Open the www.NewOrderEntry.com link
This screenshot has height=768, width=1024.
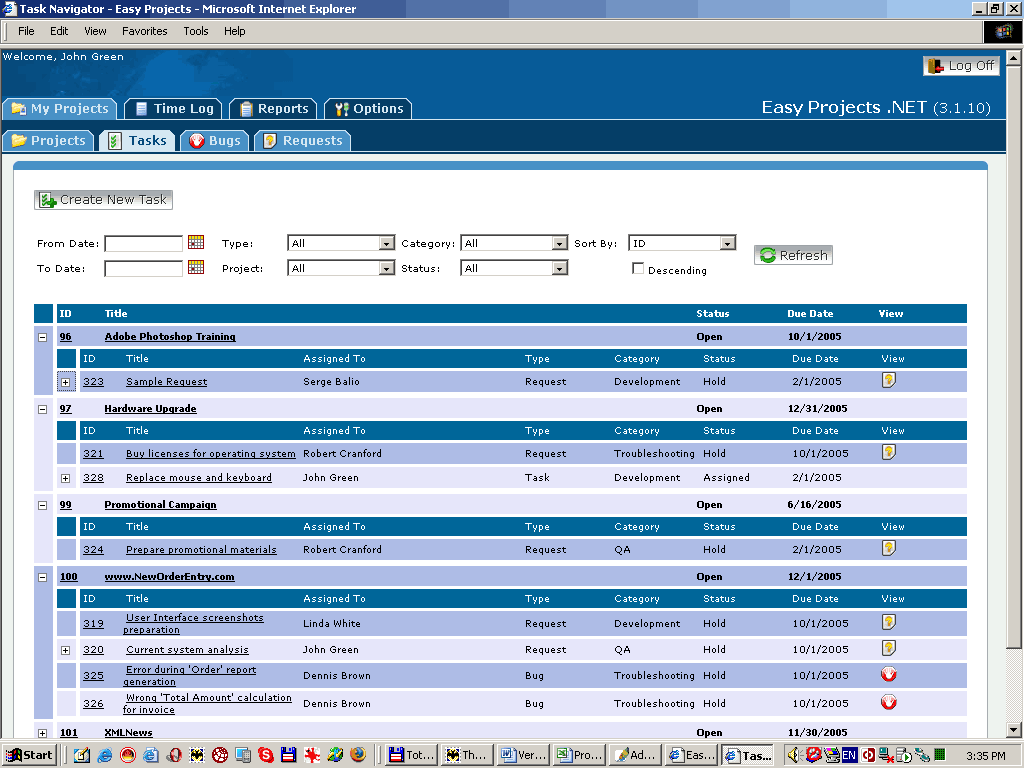169,577
